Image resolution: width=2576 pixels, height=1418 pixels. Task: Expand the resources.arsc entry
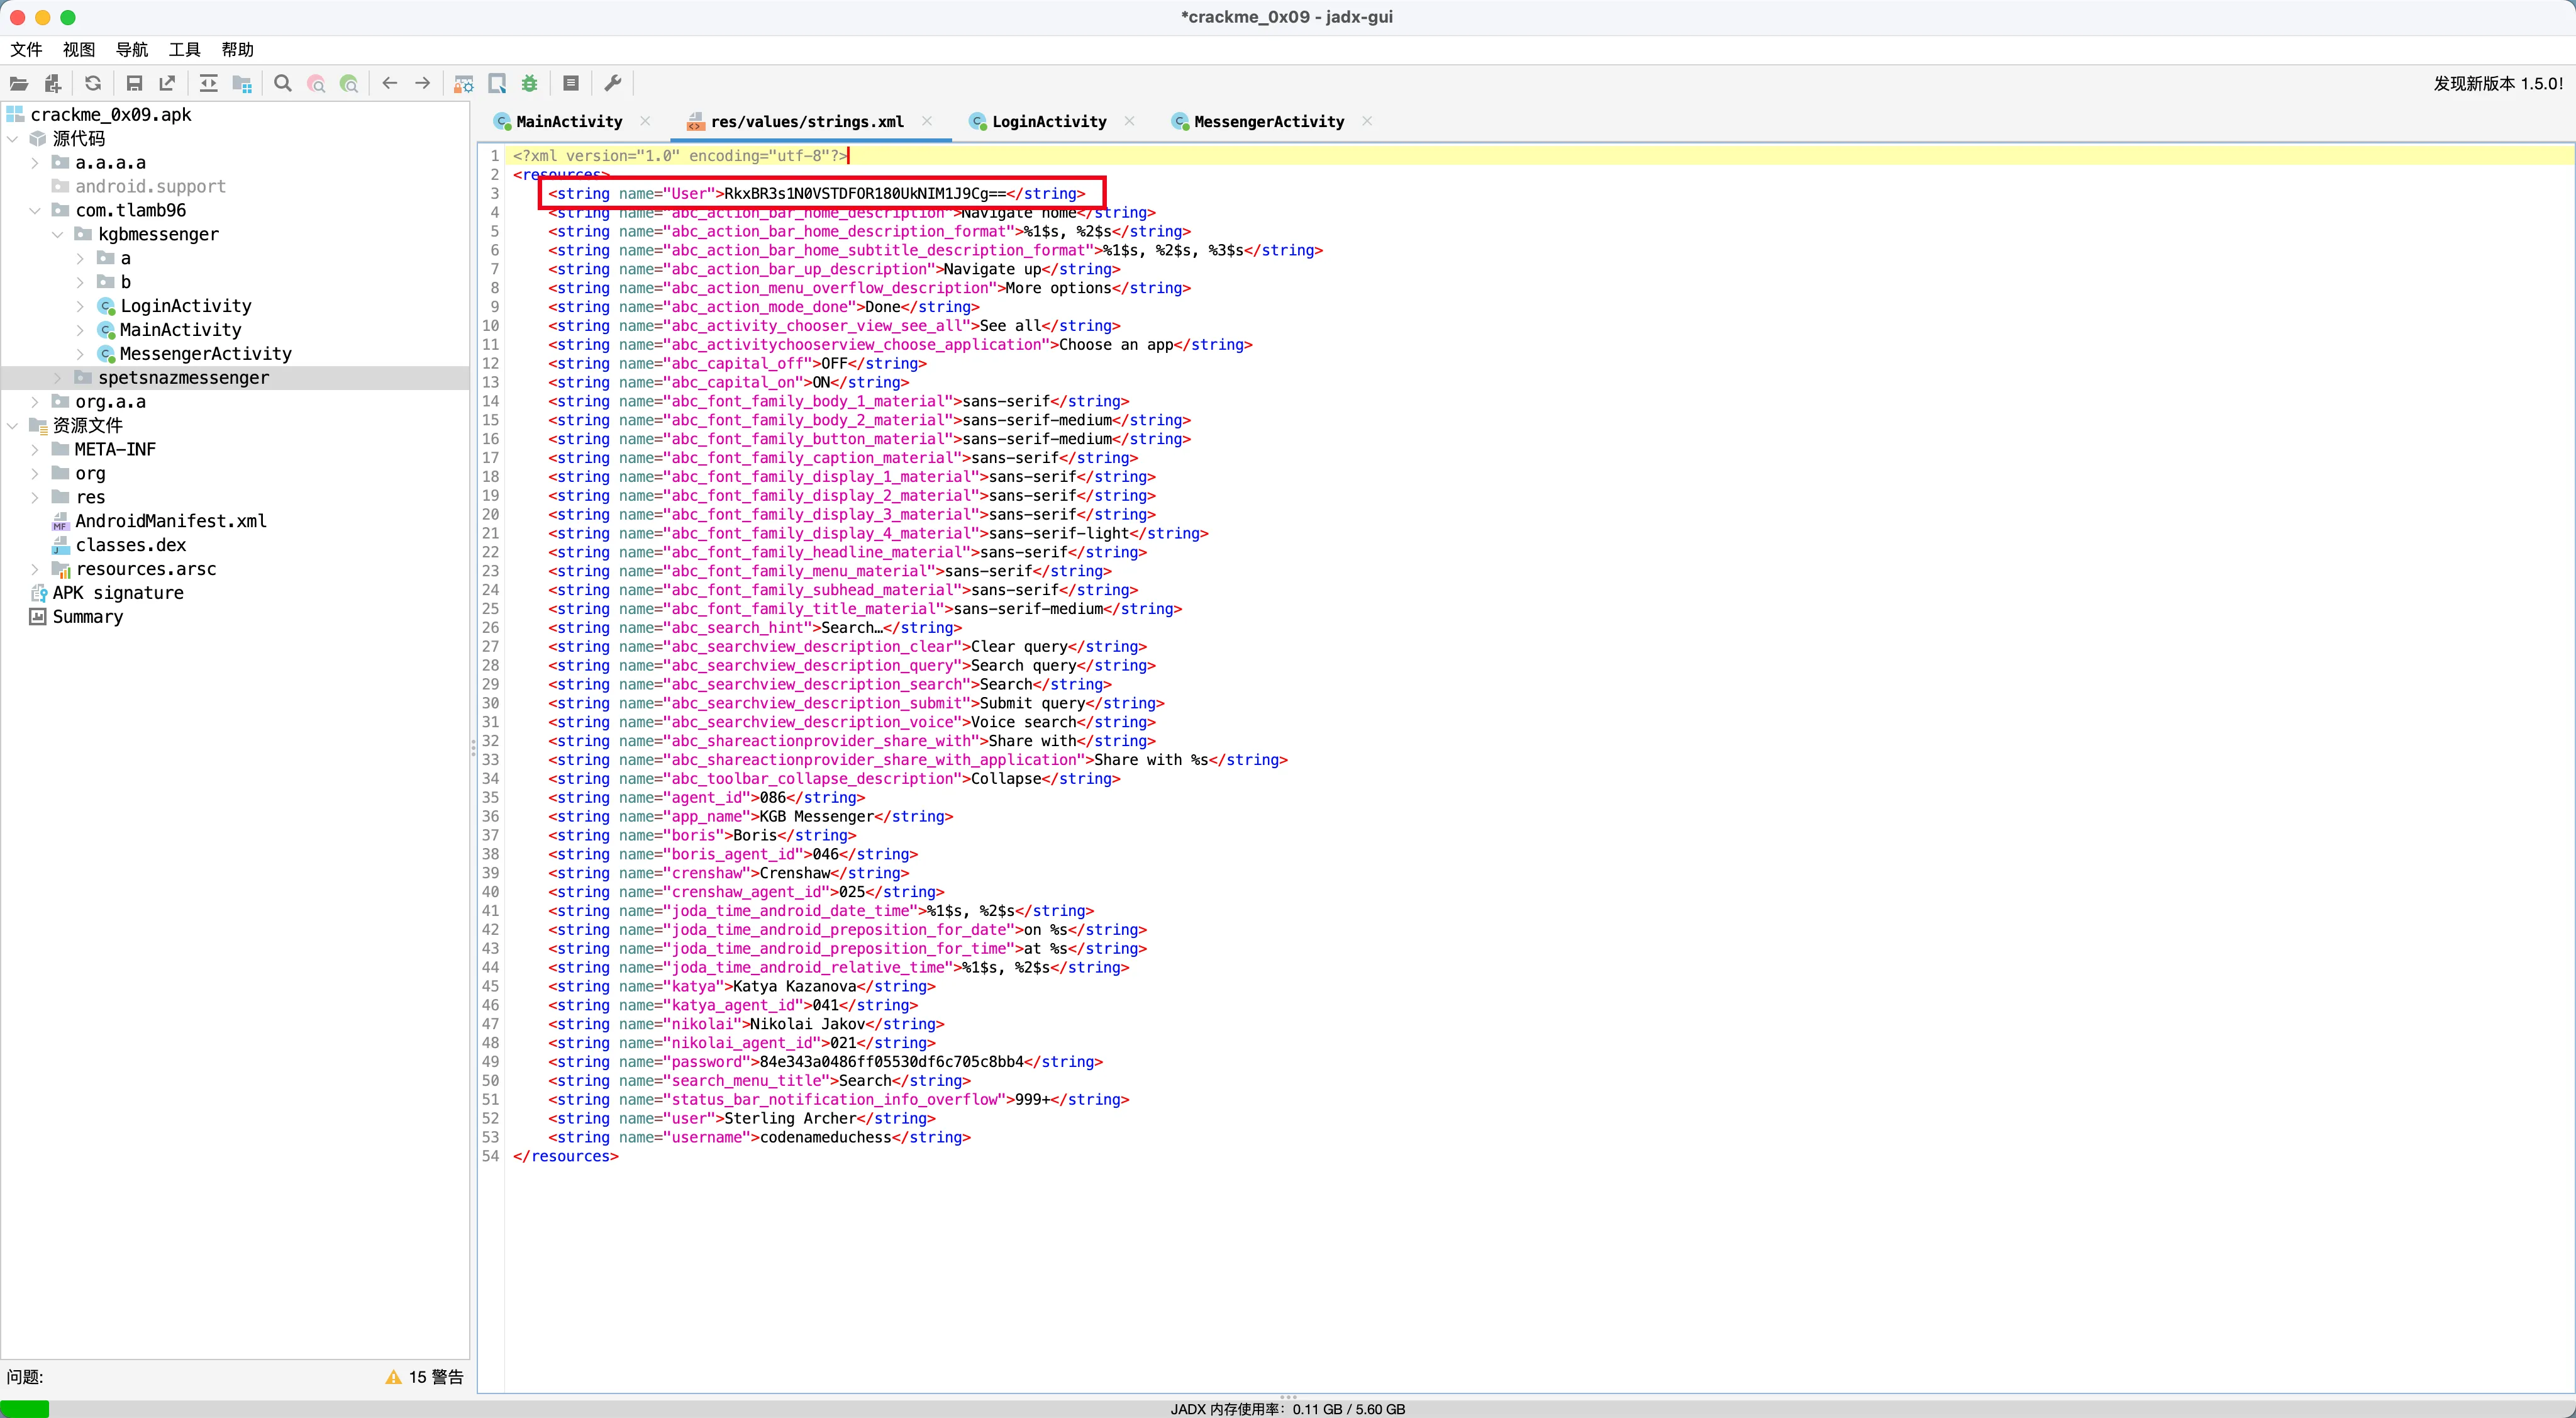(35, 568)
